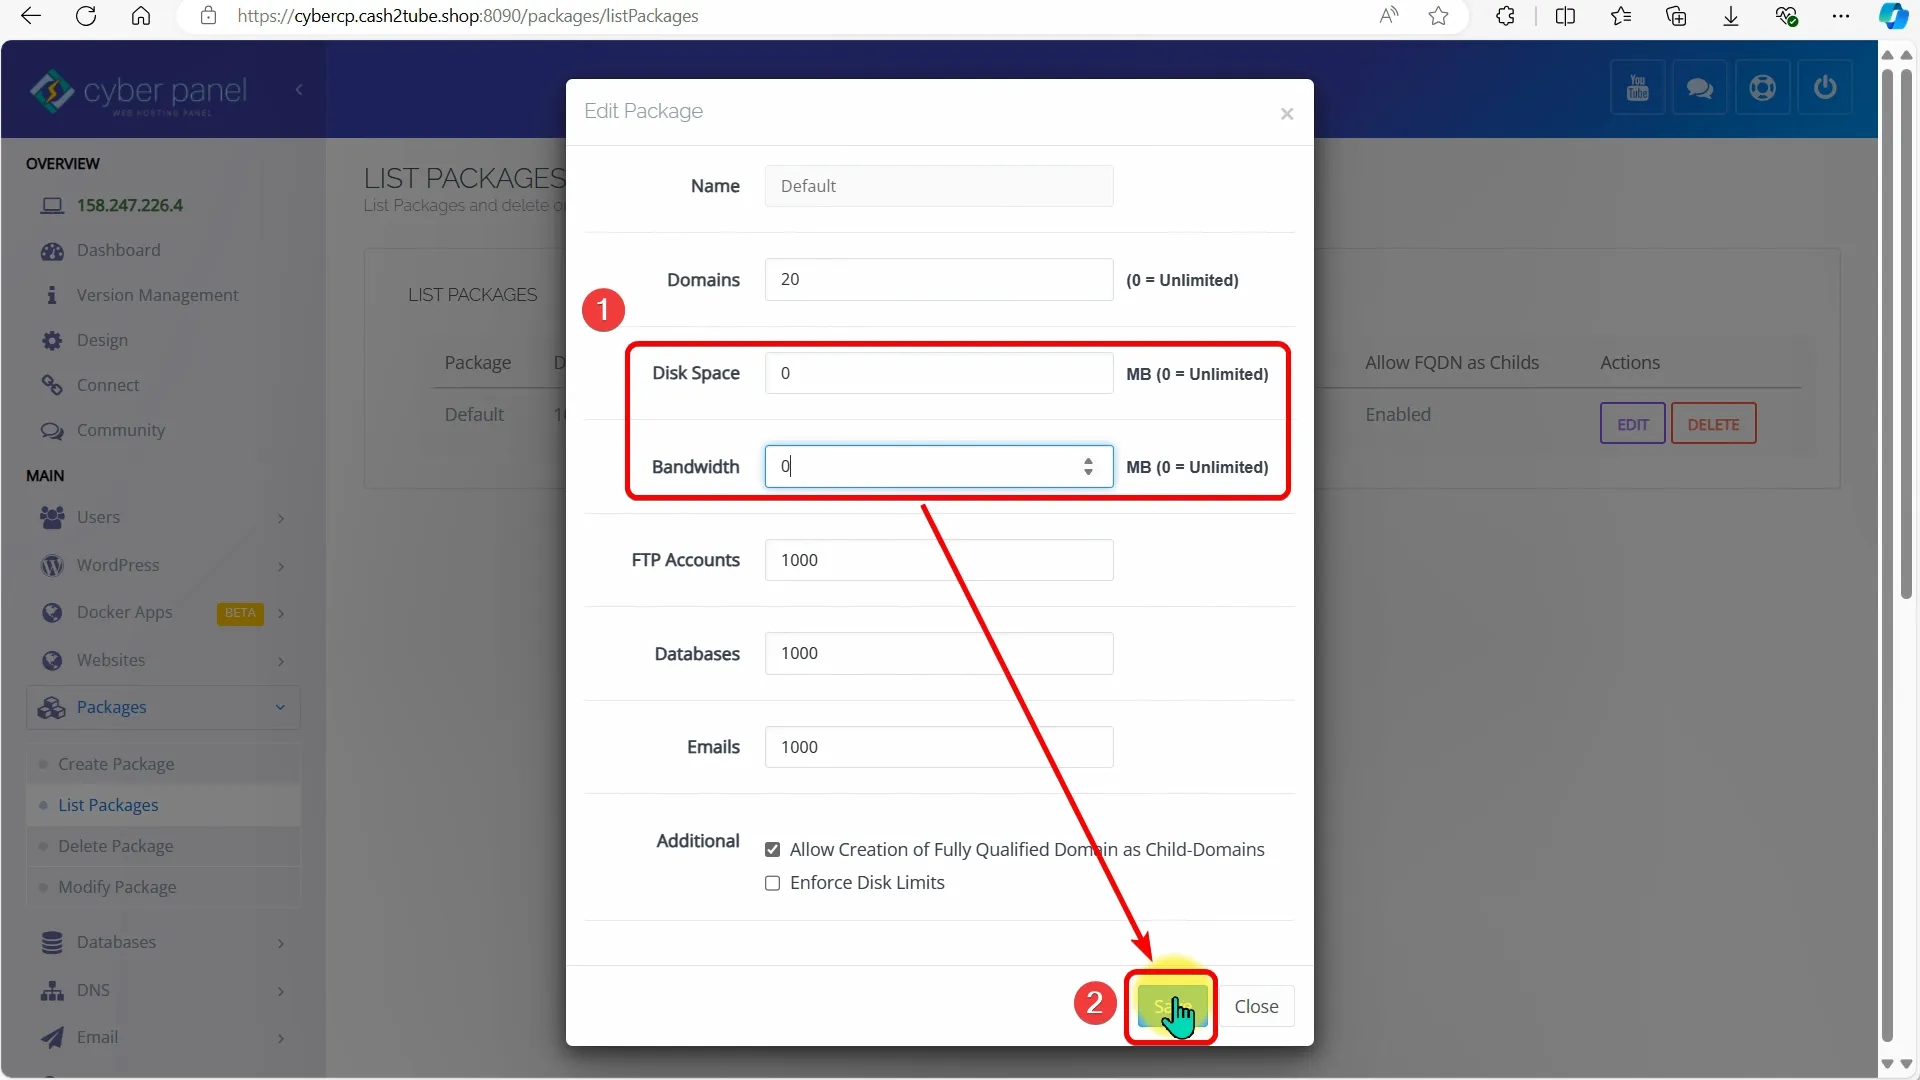Click the Close button in dialog
This screenshot has width=1920, height=1080.
pyautogui.click(x=1256, y=1006)
